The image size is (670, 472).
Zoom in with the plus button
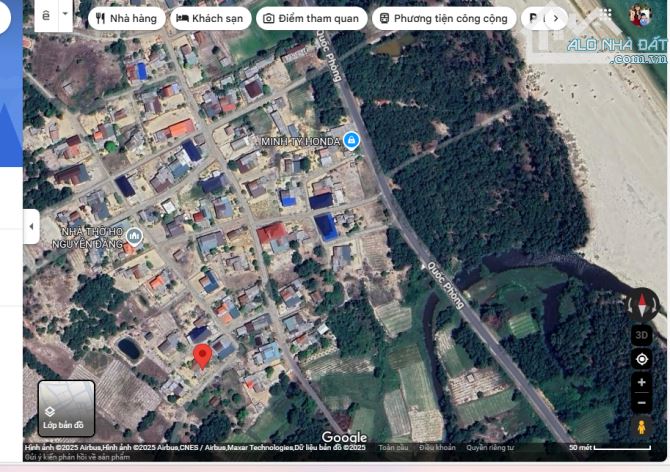point(641,383)
